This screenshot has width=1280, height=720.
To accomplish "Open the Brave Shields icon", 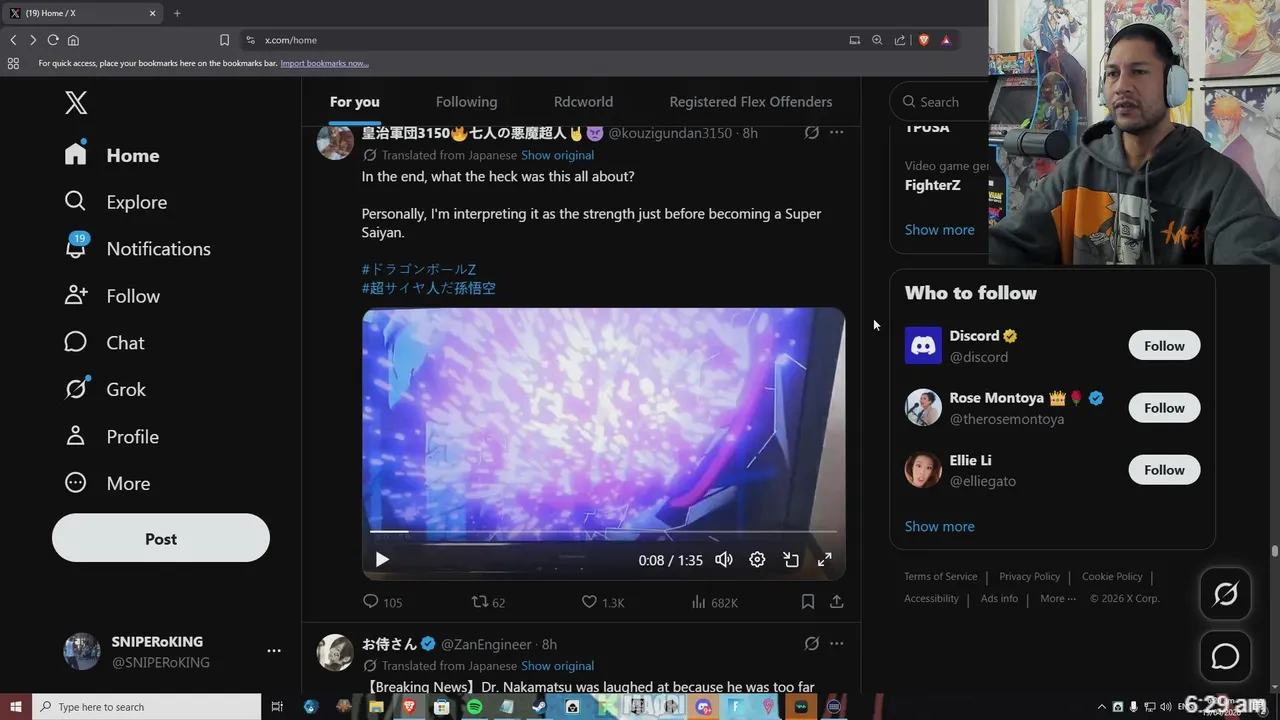I will [x=923, y=40].
